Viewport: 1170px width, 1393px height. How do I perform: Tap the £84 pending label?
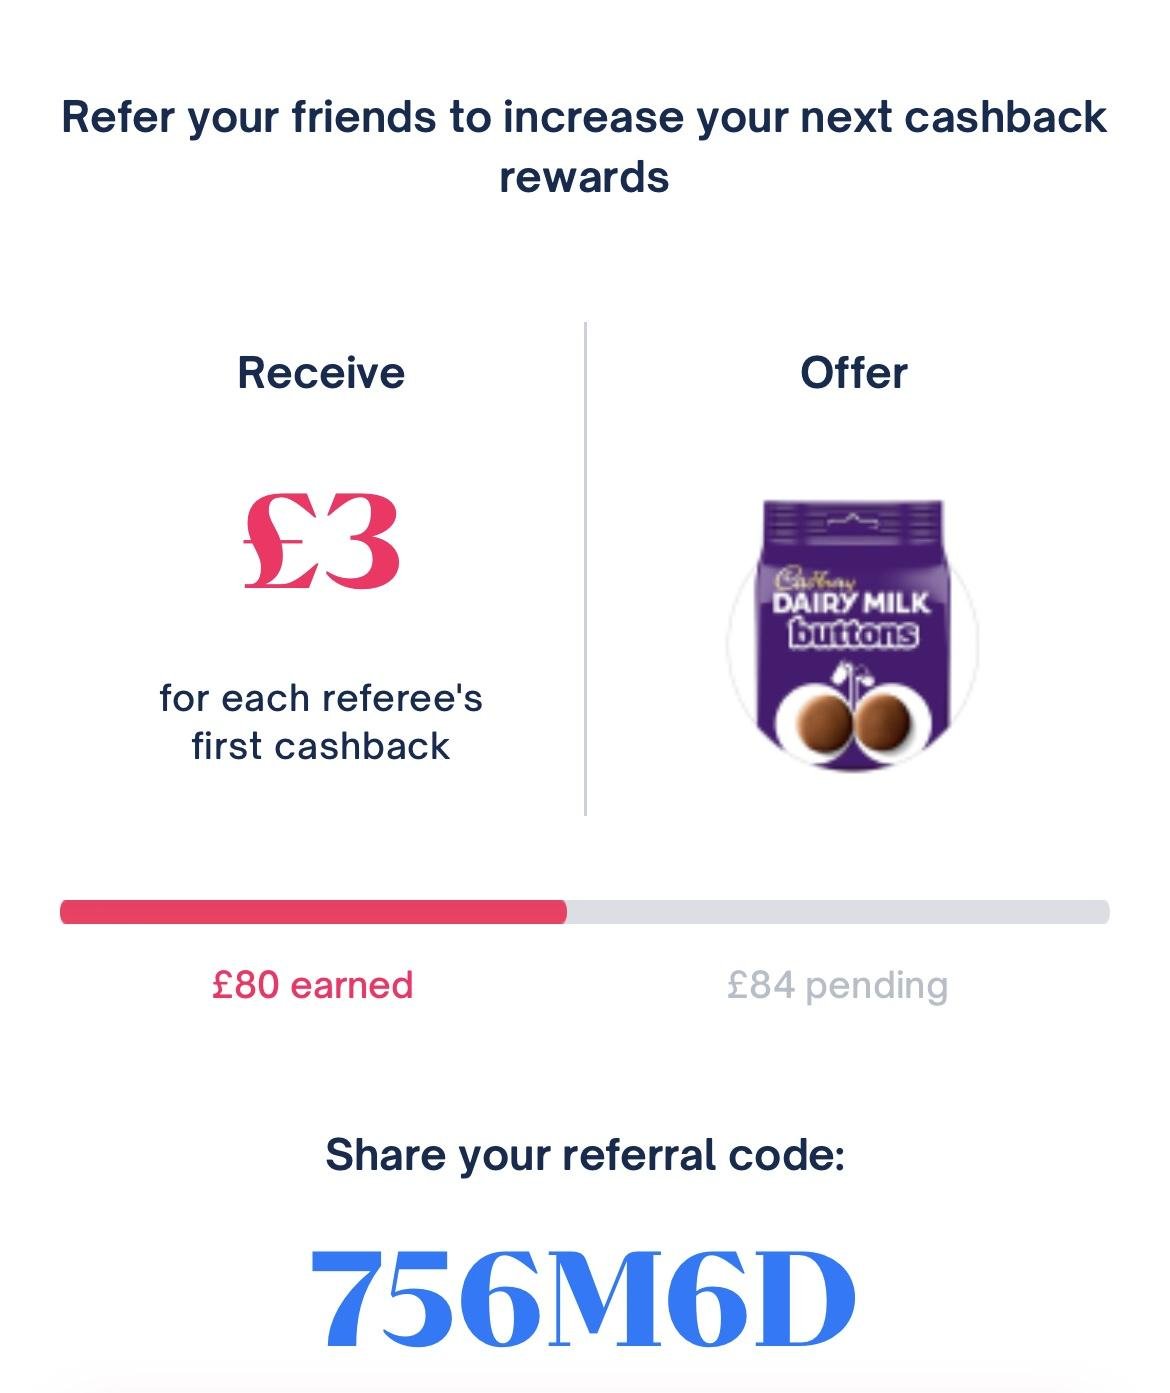click(838, 985)
